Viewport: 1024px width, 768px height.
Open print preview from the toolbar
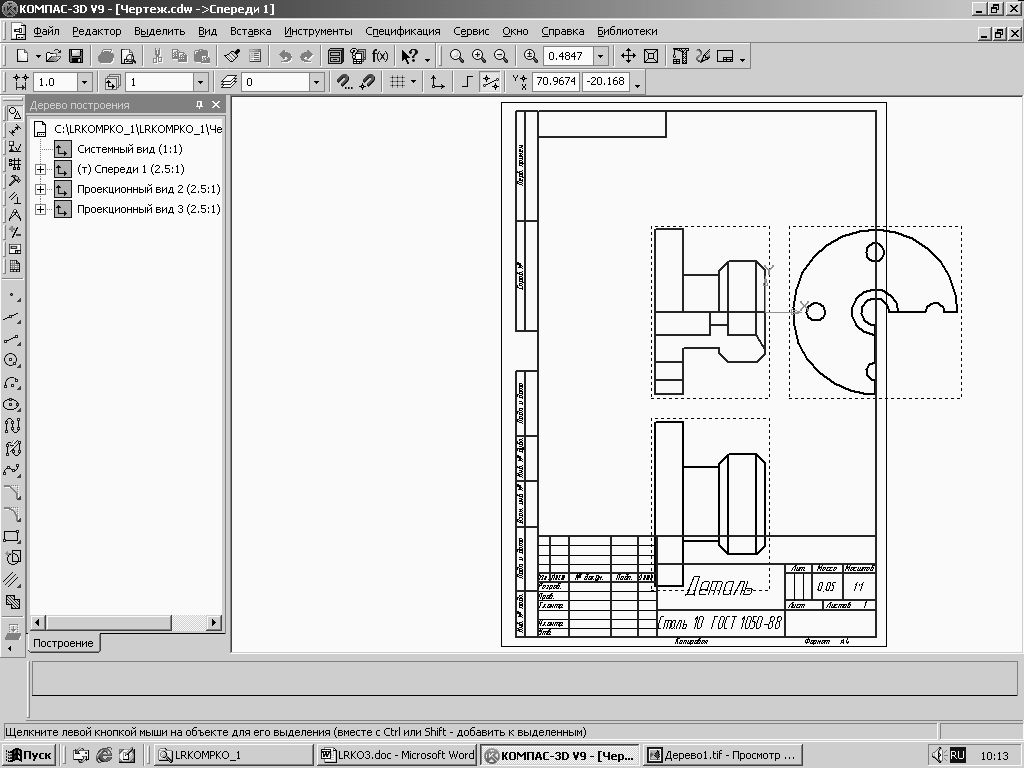pyautogui.click(x=128, y=56)
